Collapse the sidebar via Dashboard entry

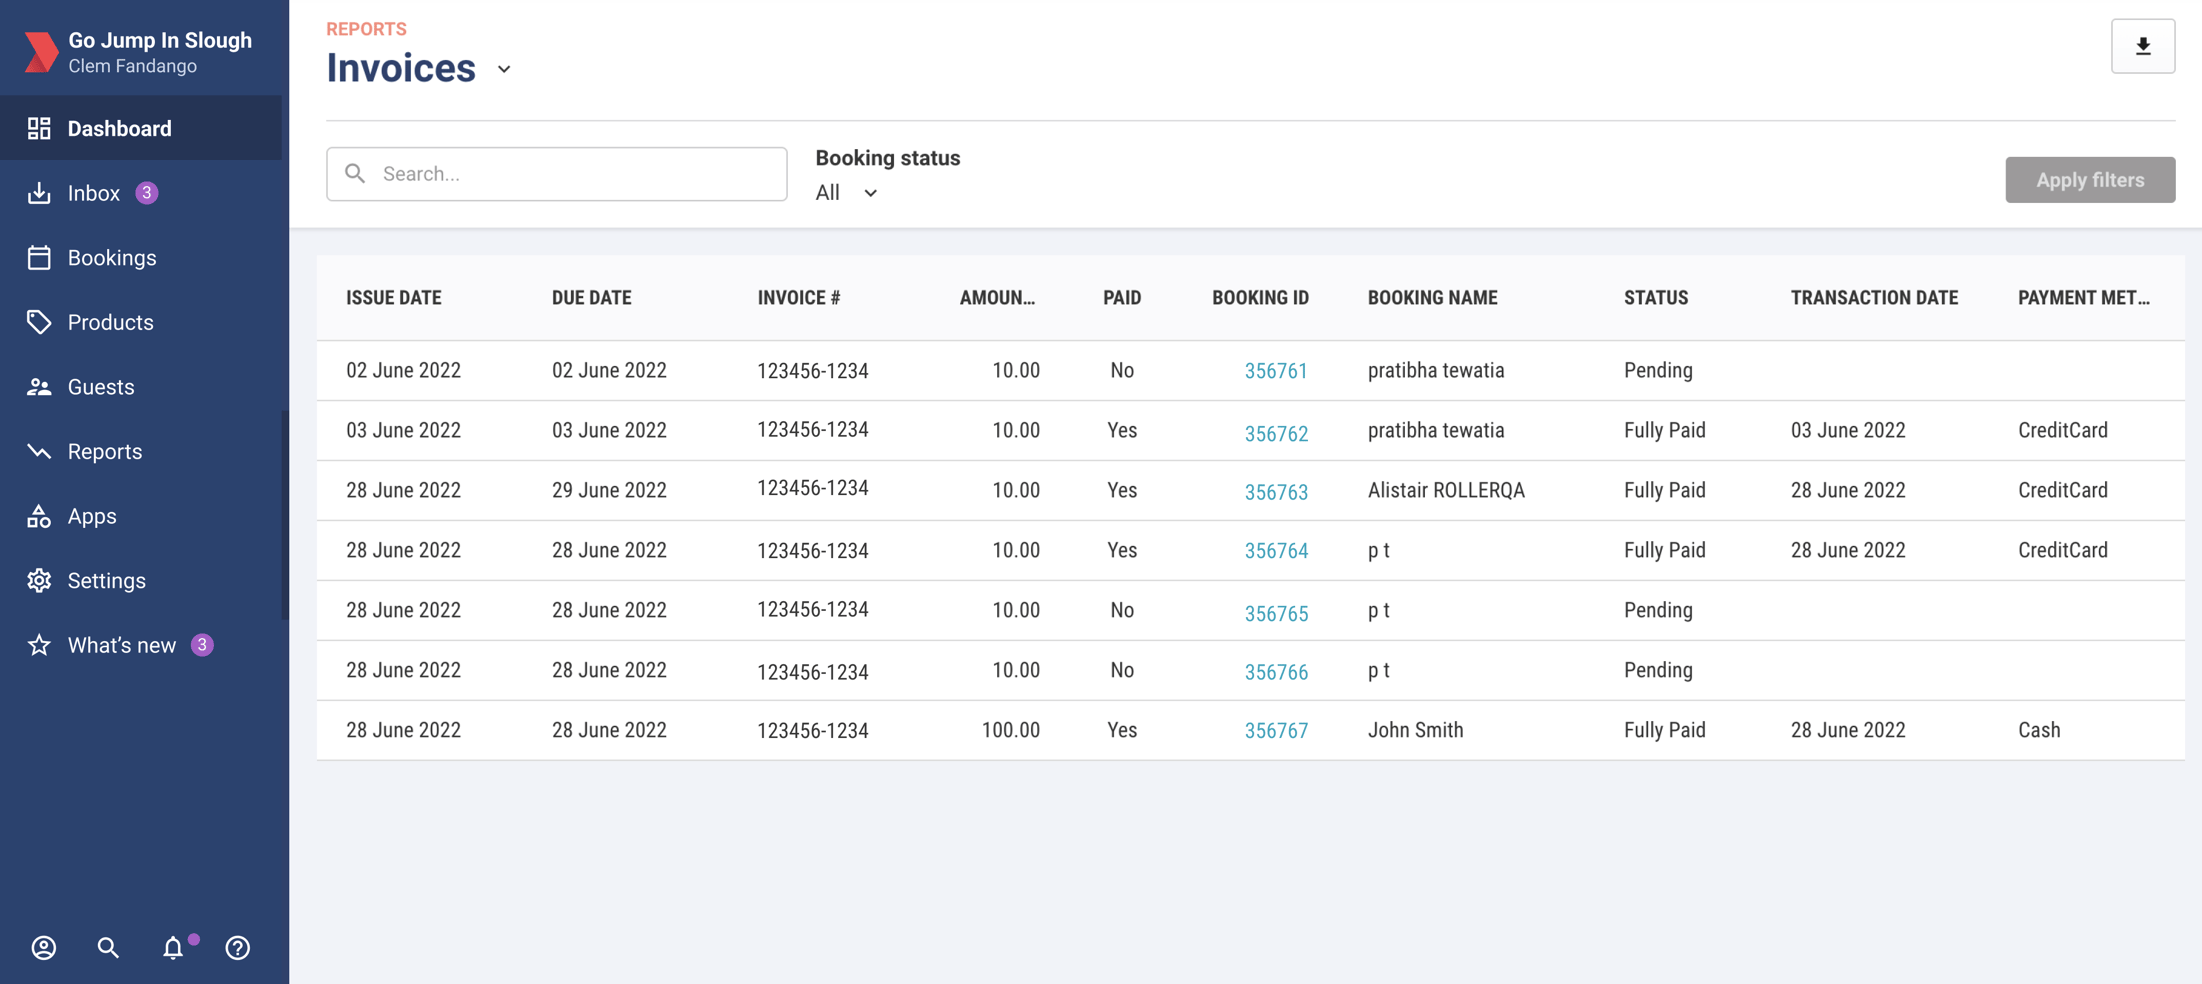(x=118, y=128)
